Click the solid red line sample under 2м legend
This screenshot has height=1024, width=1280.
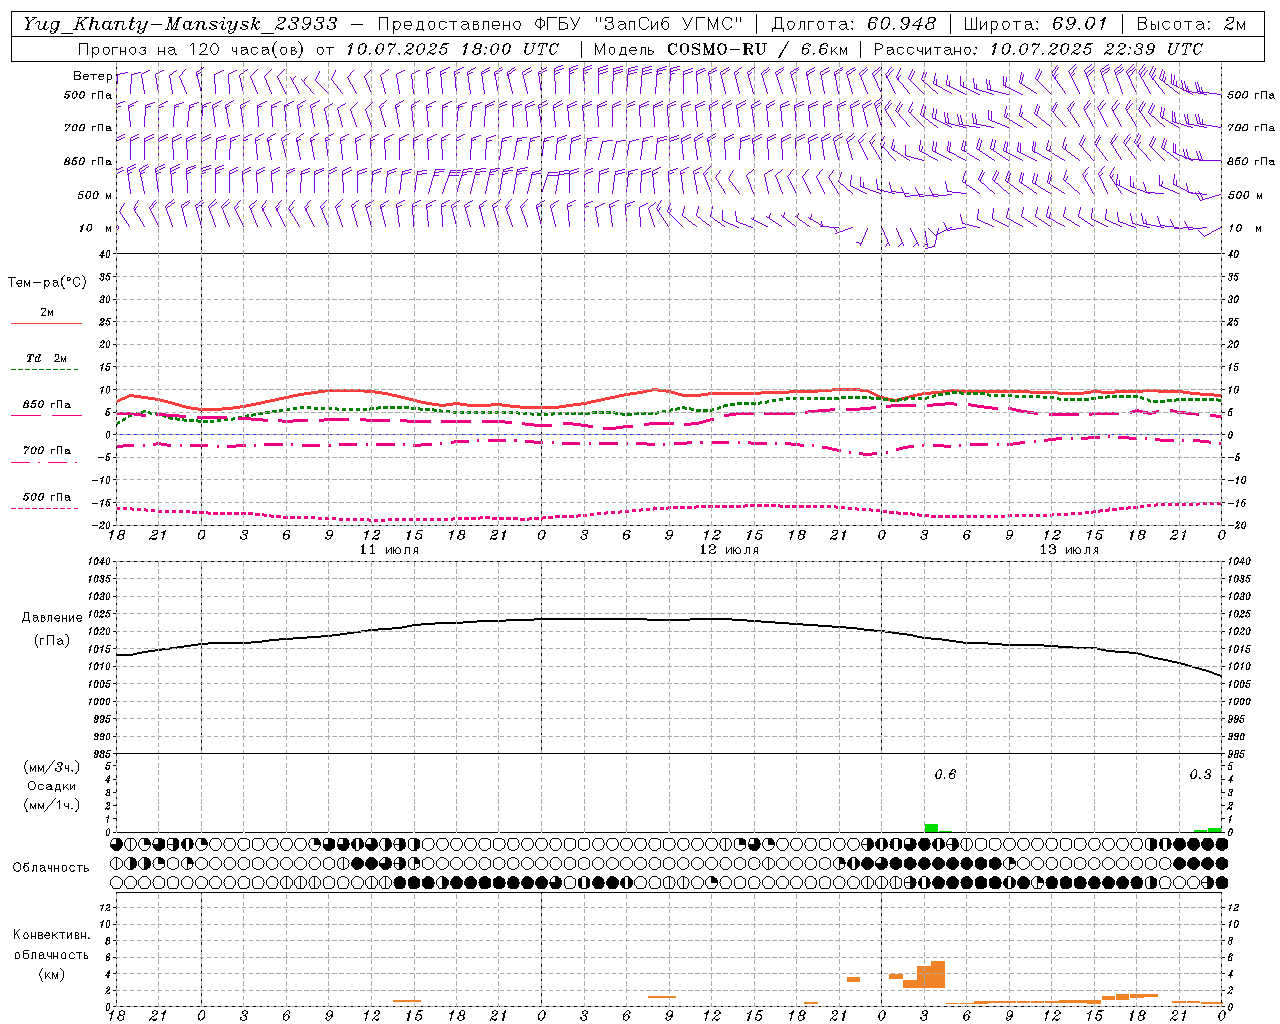click(47, 323)
